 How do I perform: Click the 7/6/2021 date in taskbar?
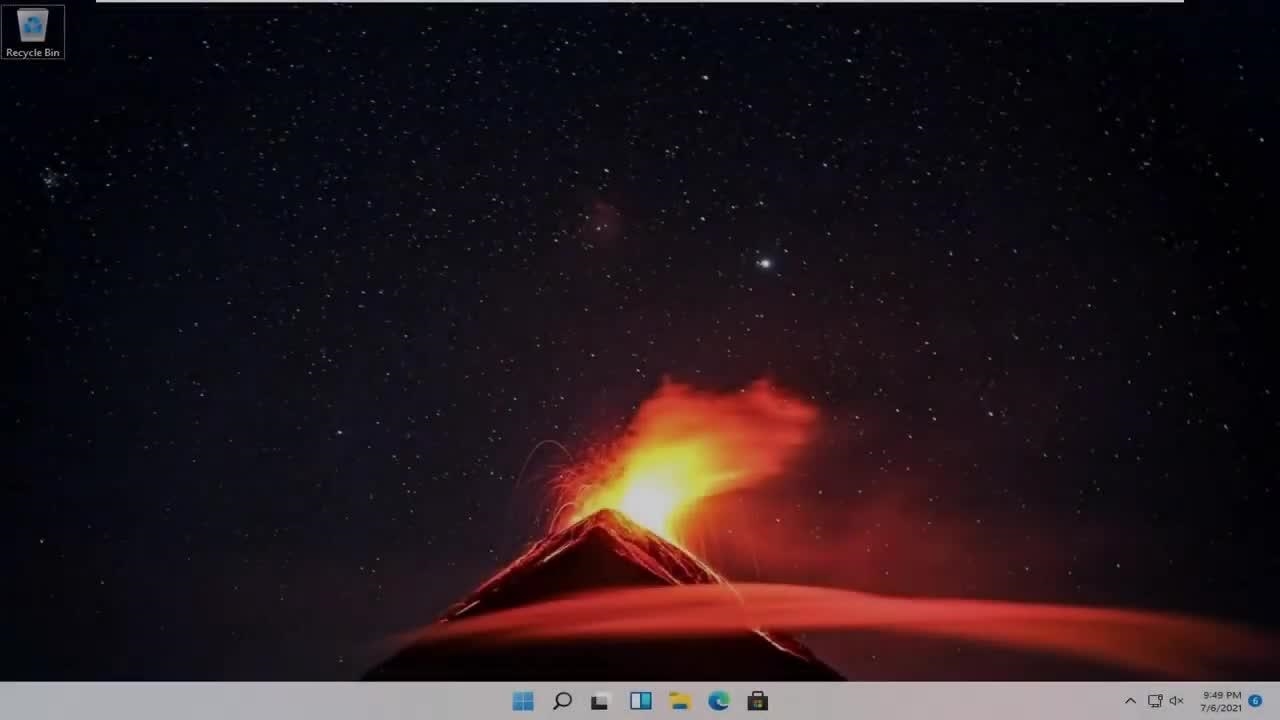(x=1221, y=708)
